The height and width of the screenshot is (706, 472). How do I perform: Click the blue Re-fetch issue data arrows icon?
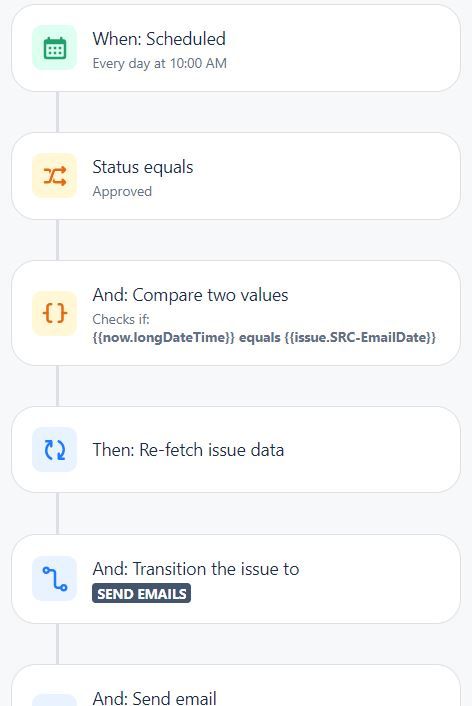click(54, 449)
